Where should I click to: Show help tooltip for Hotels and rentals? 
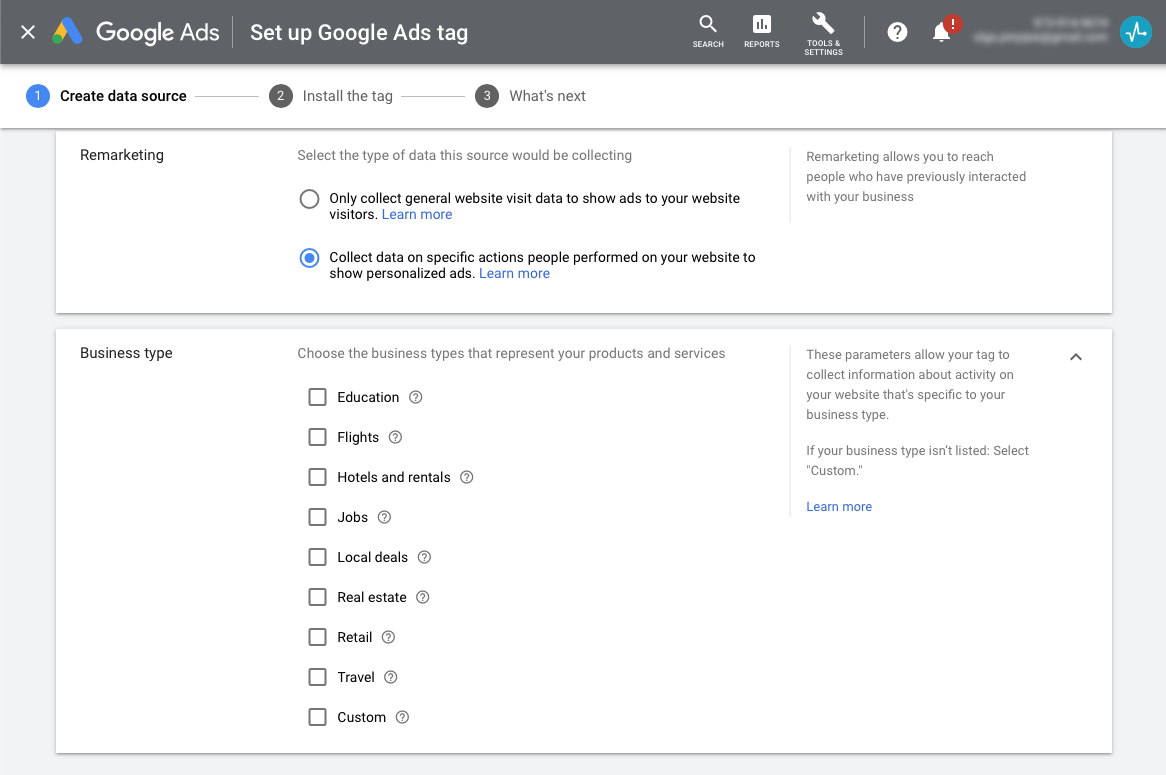(467, 477)
